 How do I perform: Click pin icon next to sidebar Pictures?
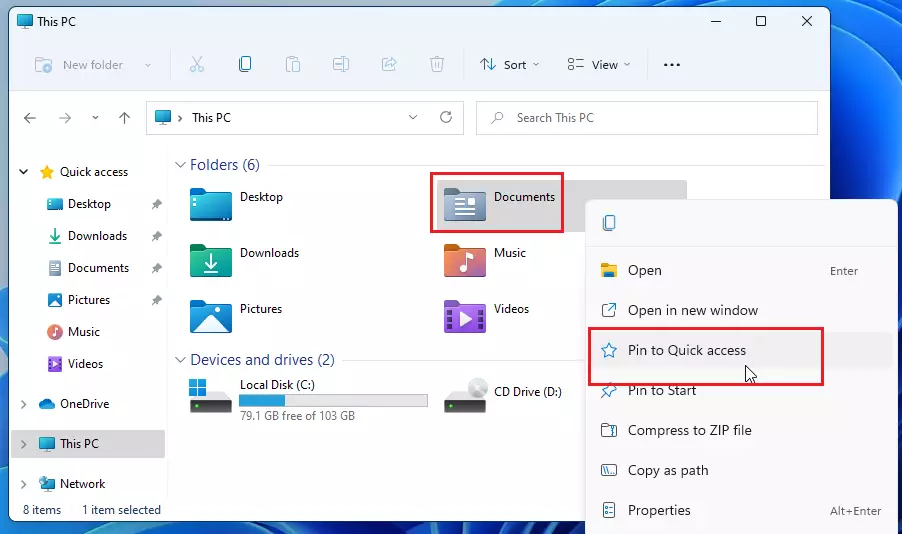coord(156,300)
